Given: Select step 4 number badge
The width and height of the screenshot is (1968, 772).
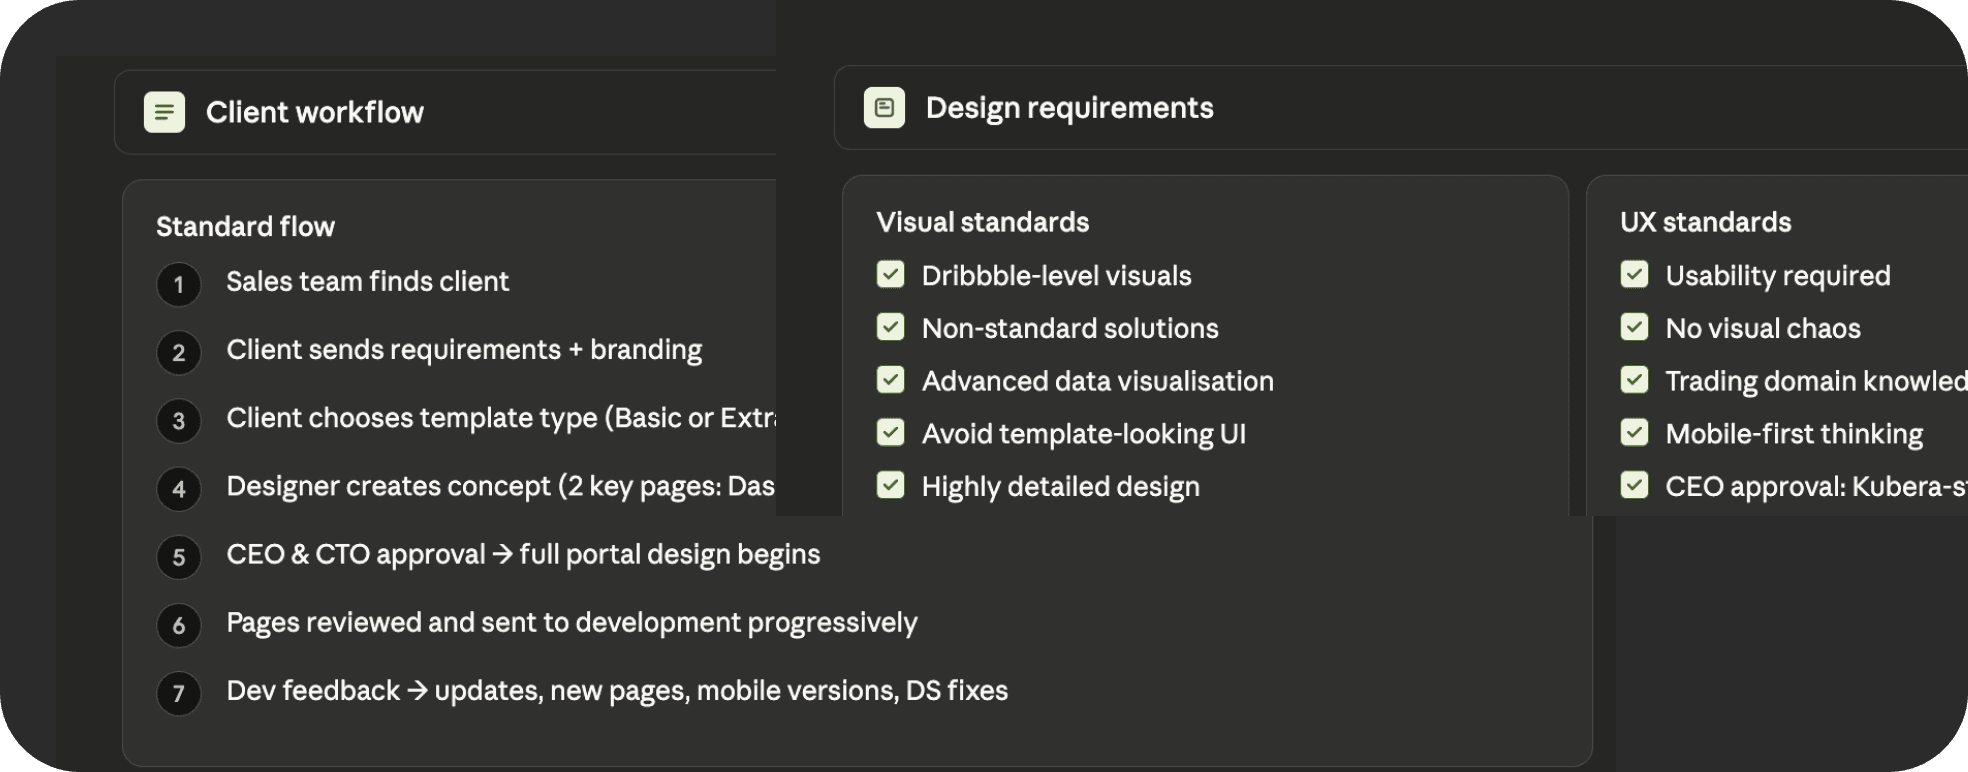Looking at the screenshot, I should [179, 489].
